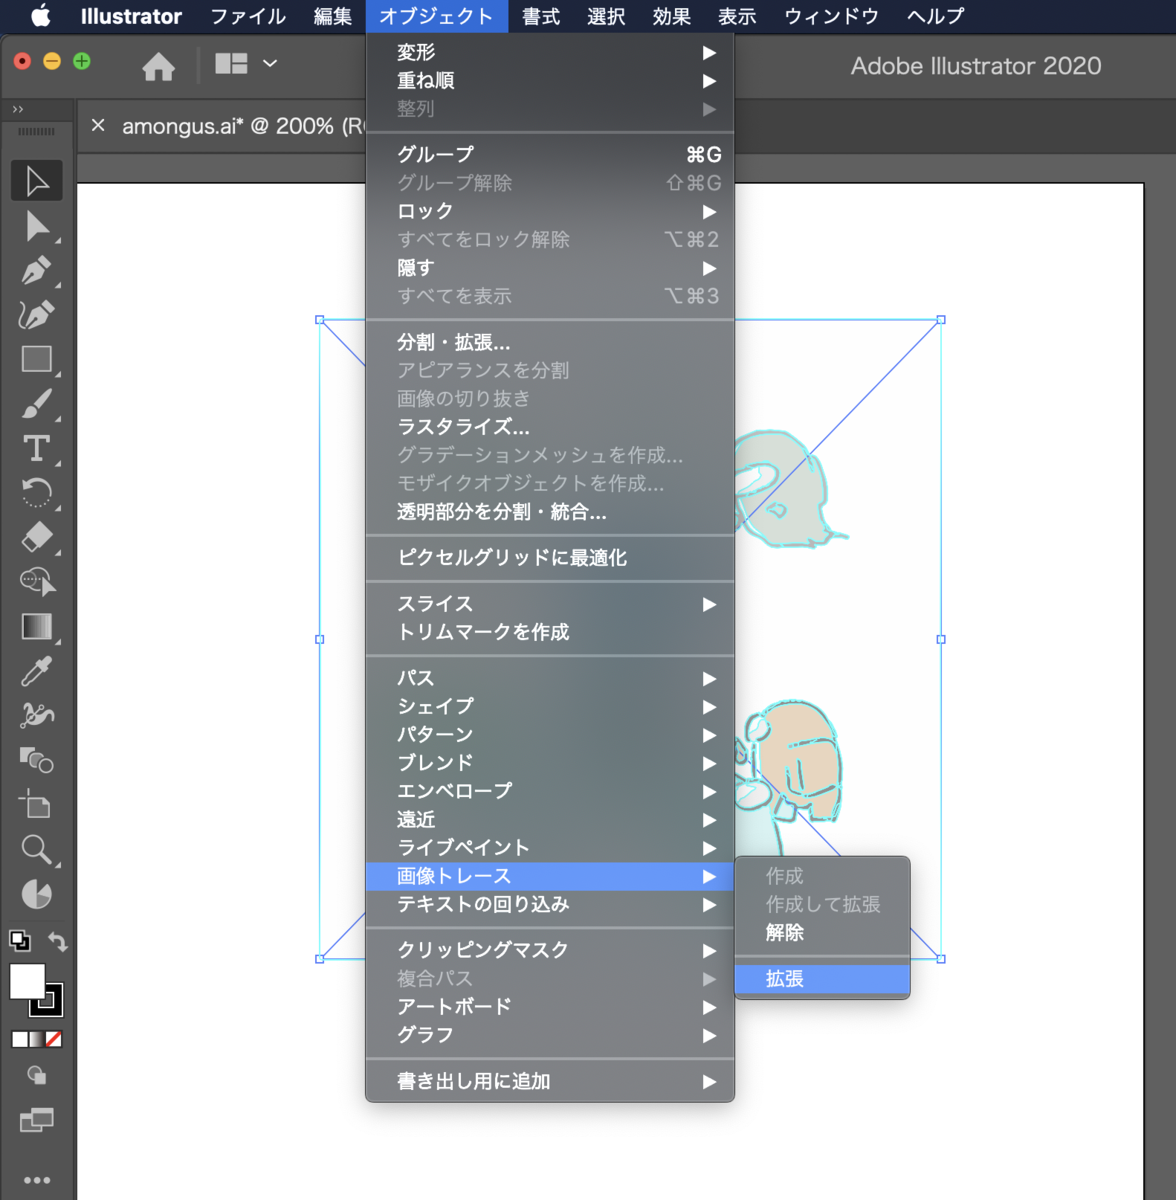The width and height of the screenshot is (1176, 1200).
Task: Select the Blend tool with overlapping shapes icon
Action: 37,760
